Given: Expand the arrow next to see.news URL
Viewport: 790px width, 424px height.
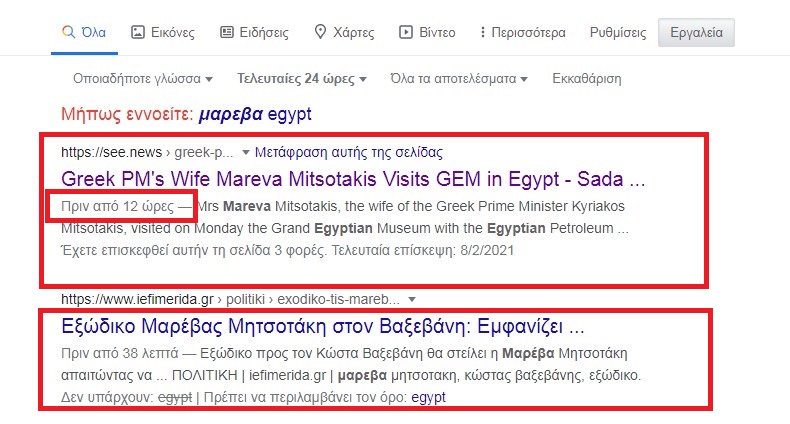Looking at the screenshot, I should point(245,152).
